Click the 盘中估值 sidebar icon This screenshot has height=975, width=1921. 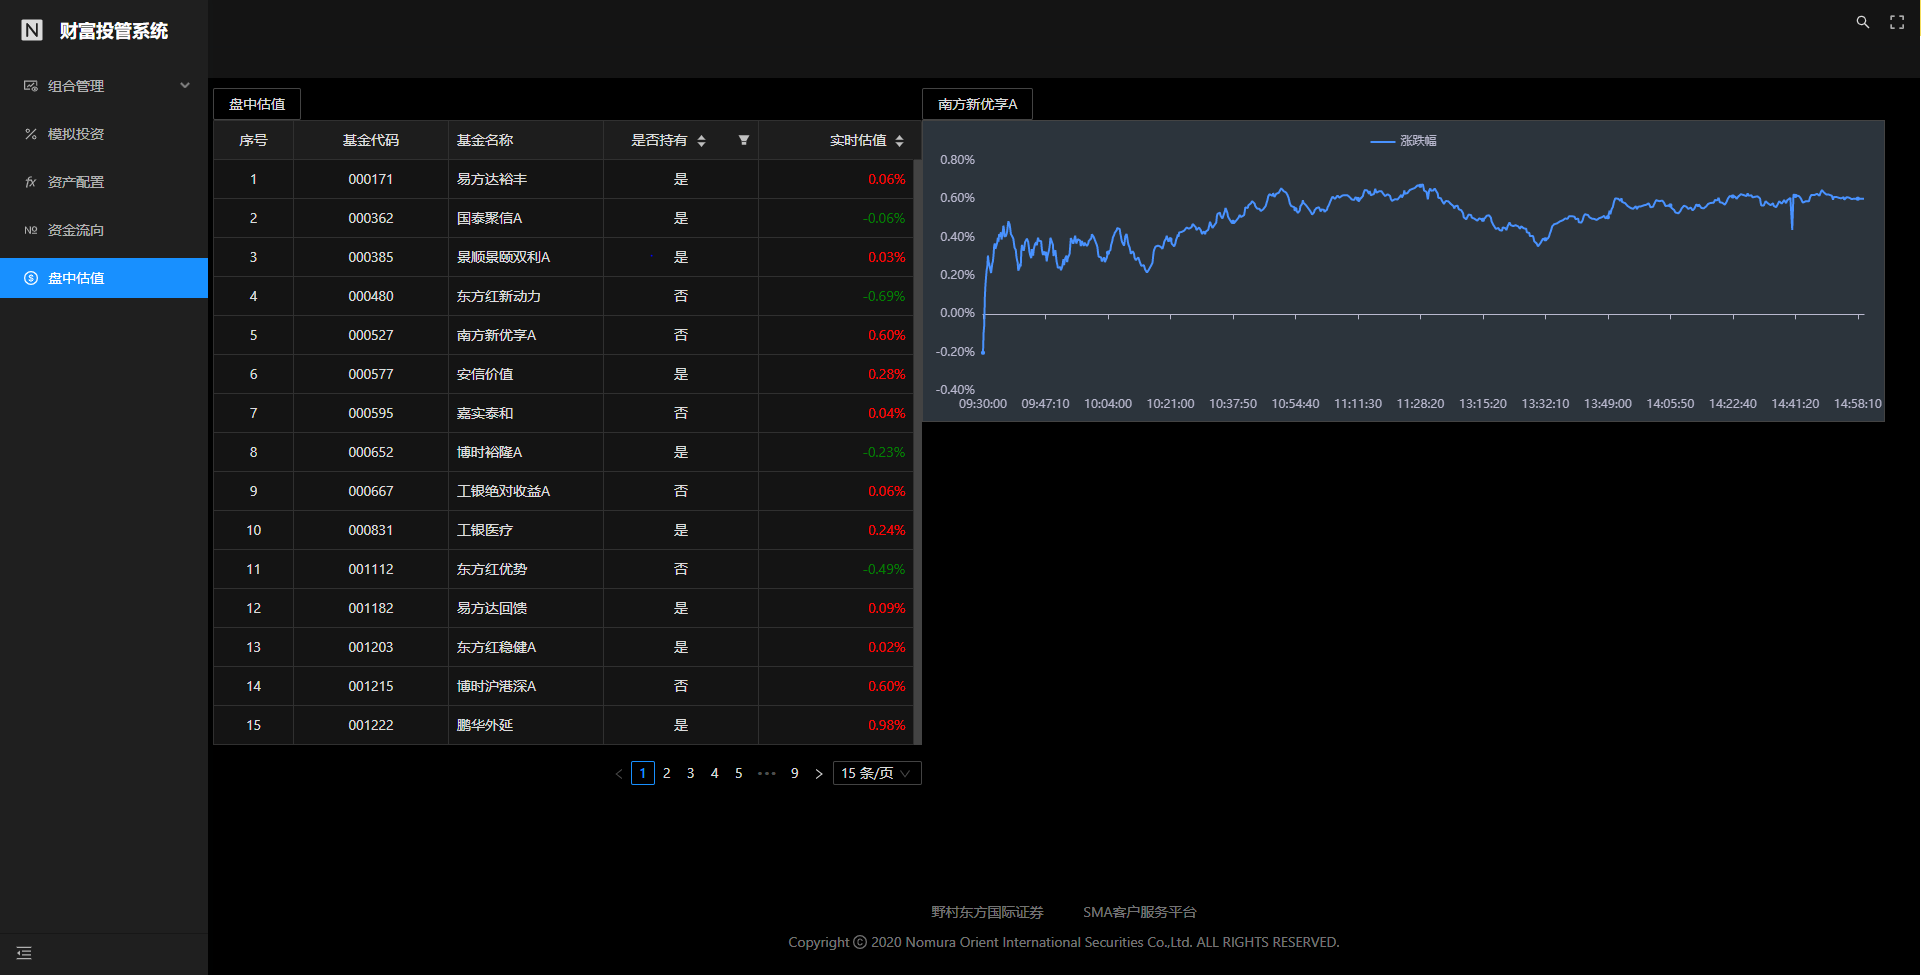tap(30, 277)
